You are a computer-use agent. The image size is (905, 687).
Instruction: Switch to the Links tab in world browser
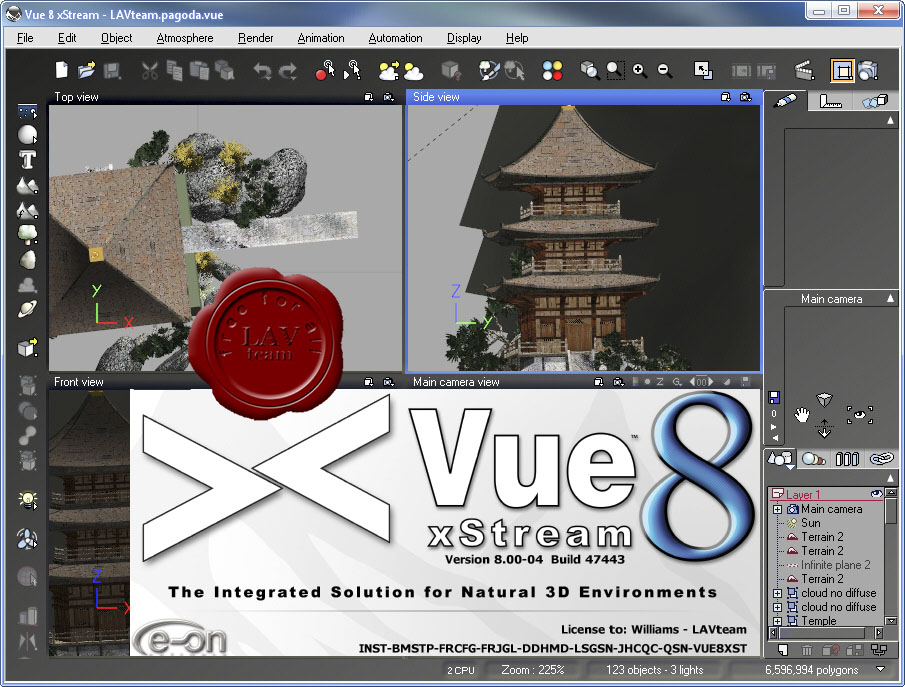click(x=881, y=459)
